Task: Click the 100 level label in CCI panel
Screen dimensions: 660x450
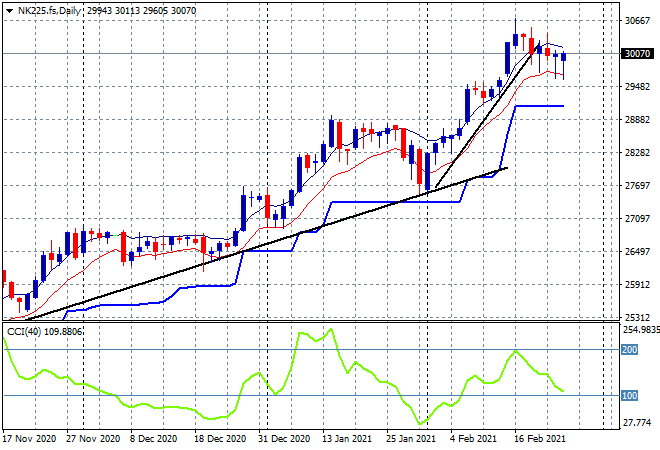Action: click(x=630, y=395)
